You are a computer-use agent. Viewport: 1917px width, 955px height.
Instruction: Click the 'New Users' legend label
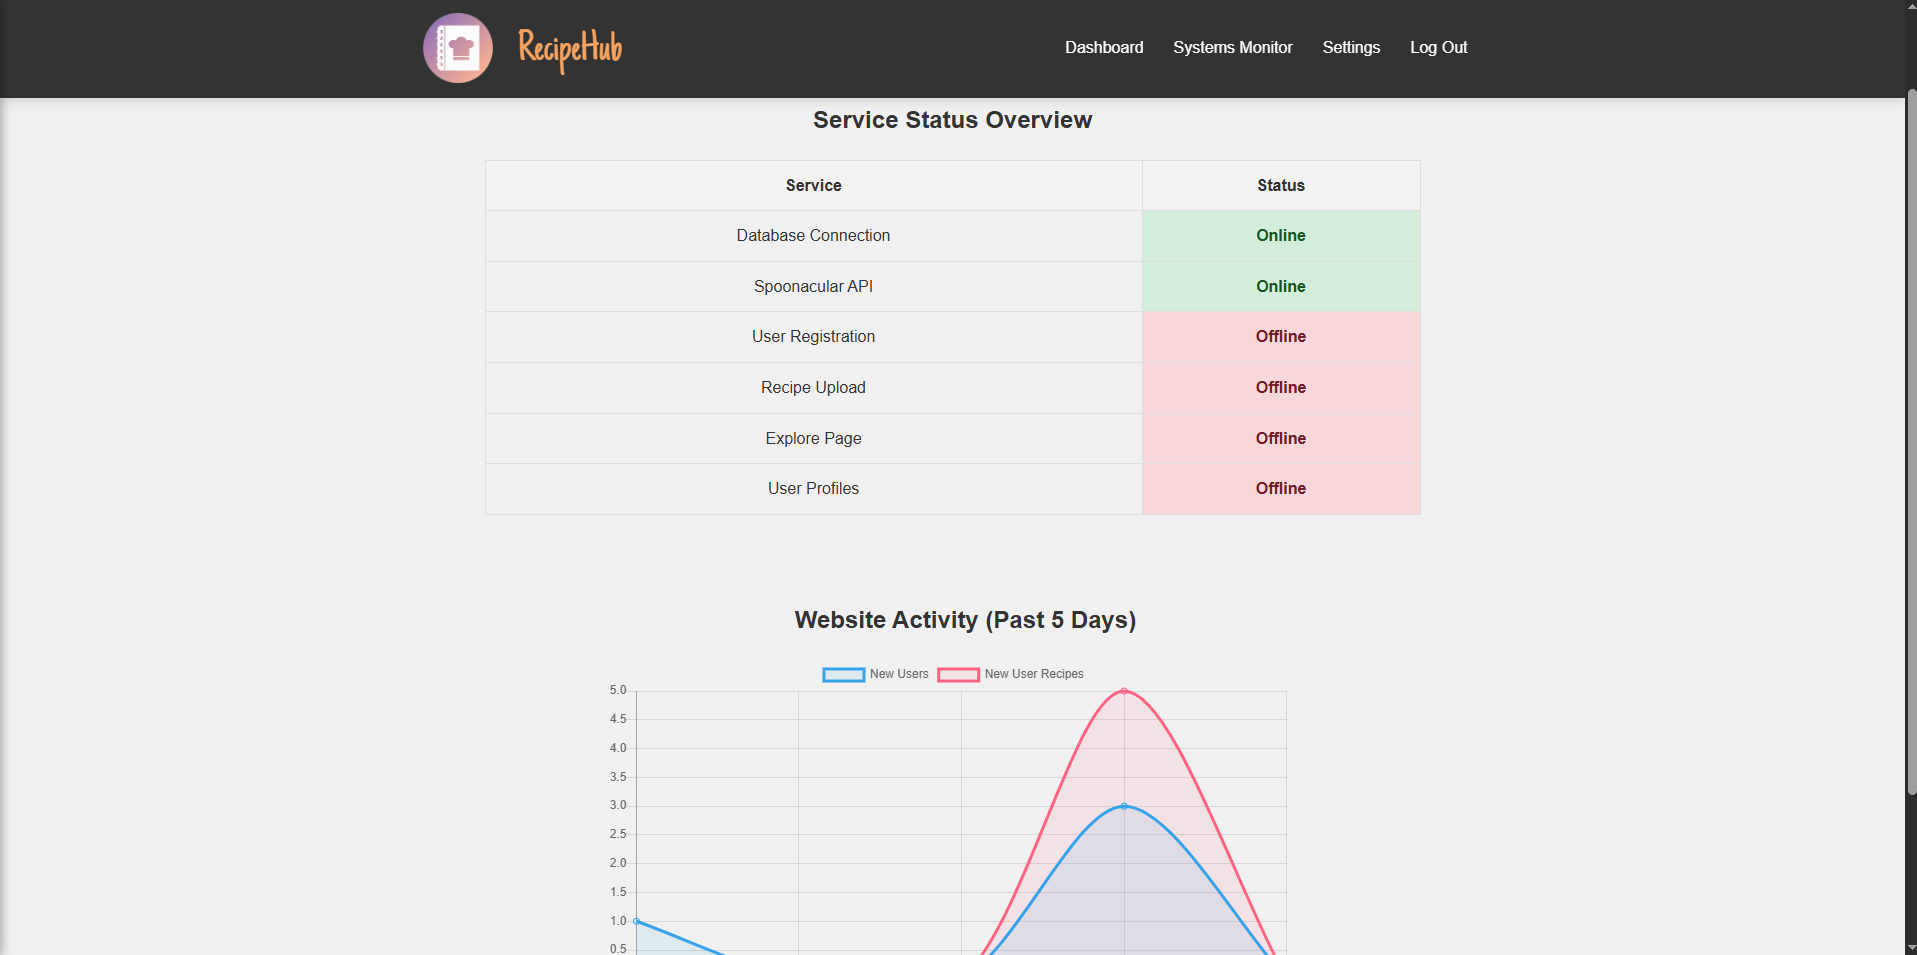(x=899, y=674)
